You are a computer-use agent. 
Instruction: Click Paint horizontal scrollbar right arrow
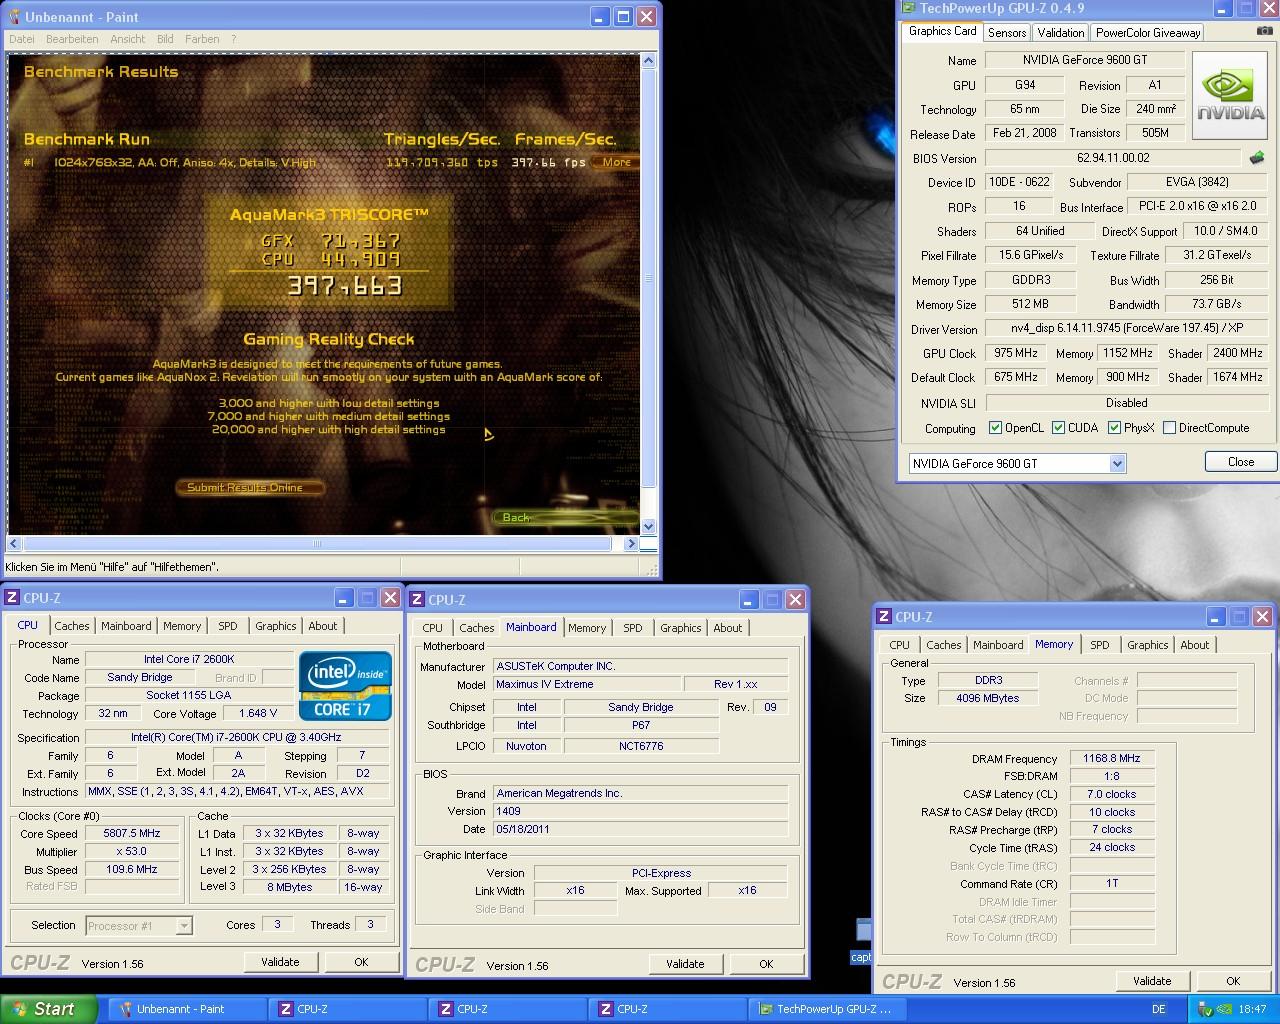tap(631, 544)
